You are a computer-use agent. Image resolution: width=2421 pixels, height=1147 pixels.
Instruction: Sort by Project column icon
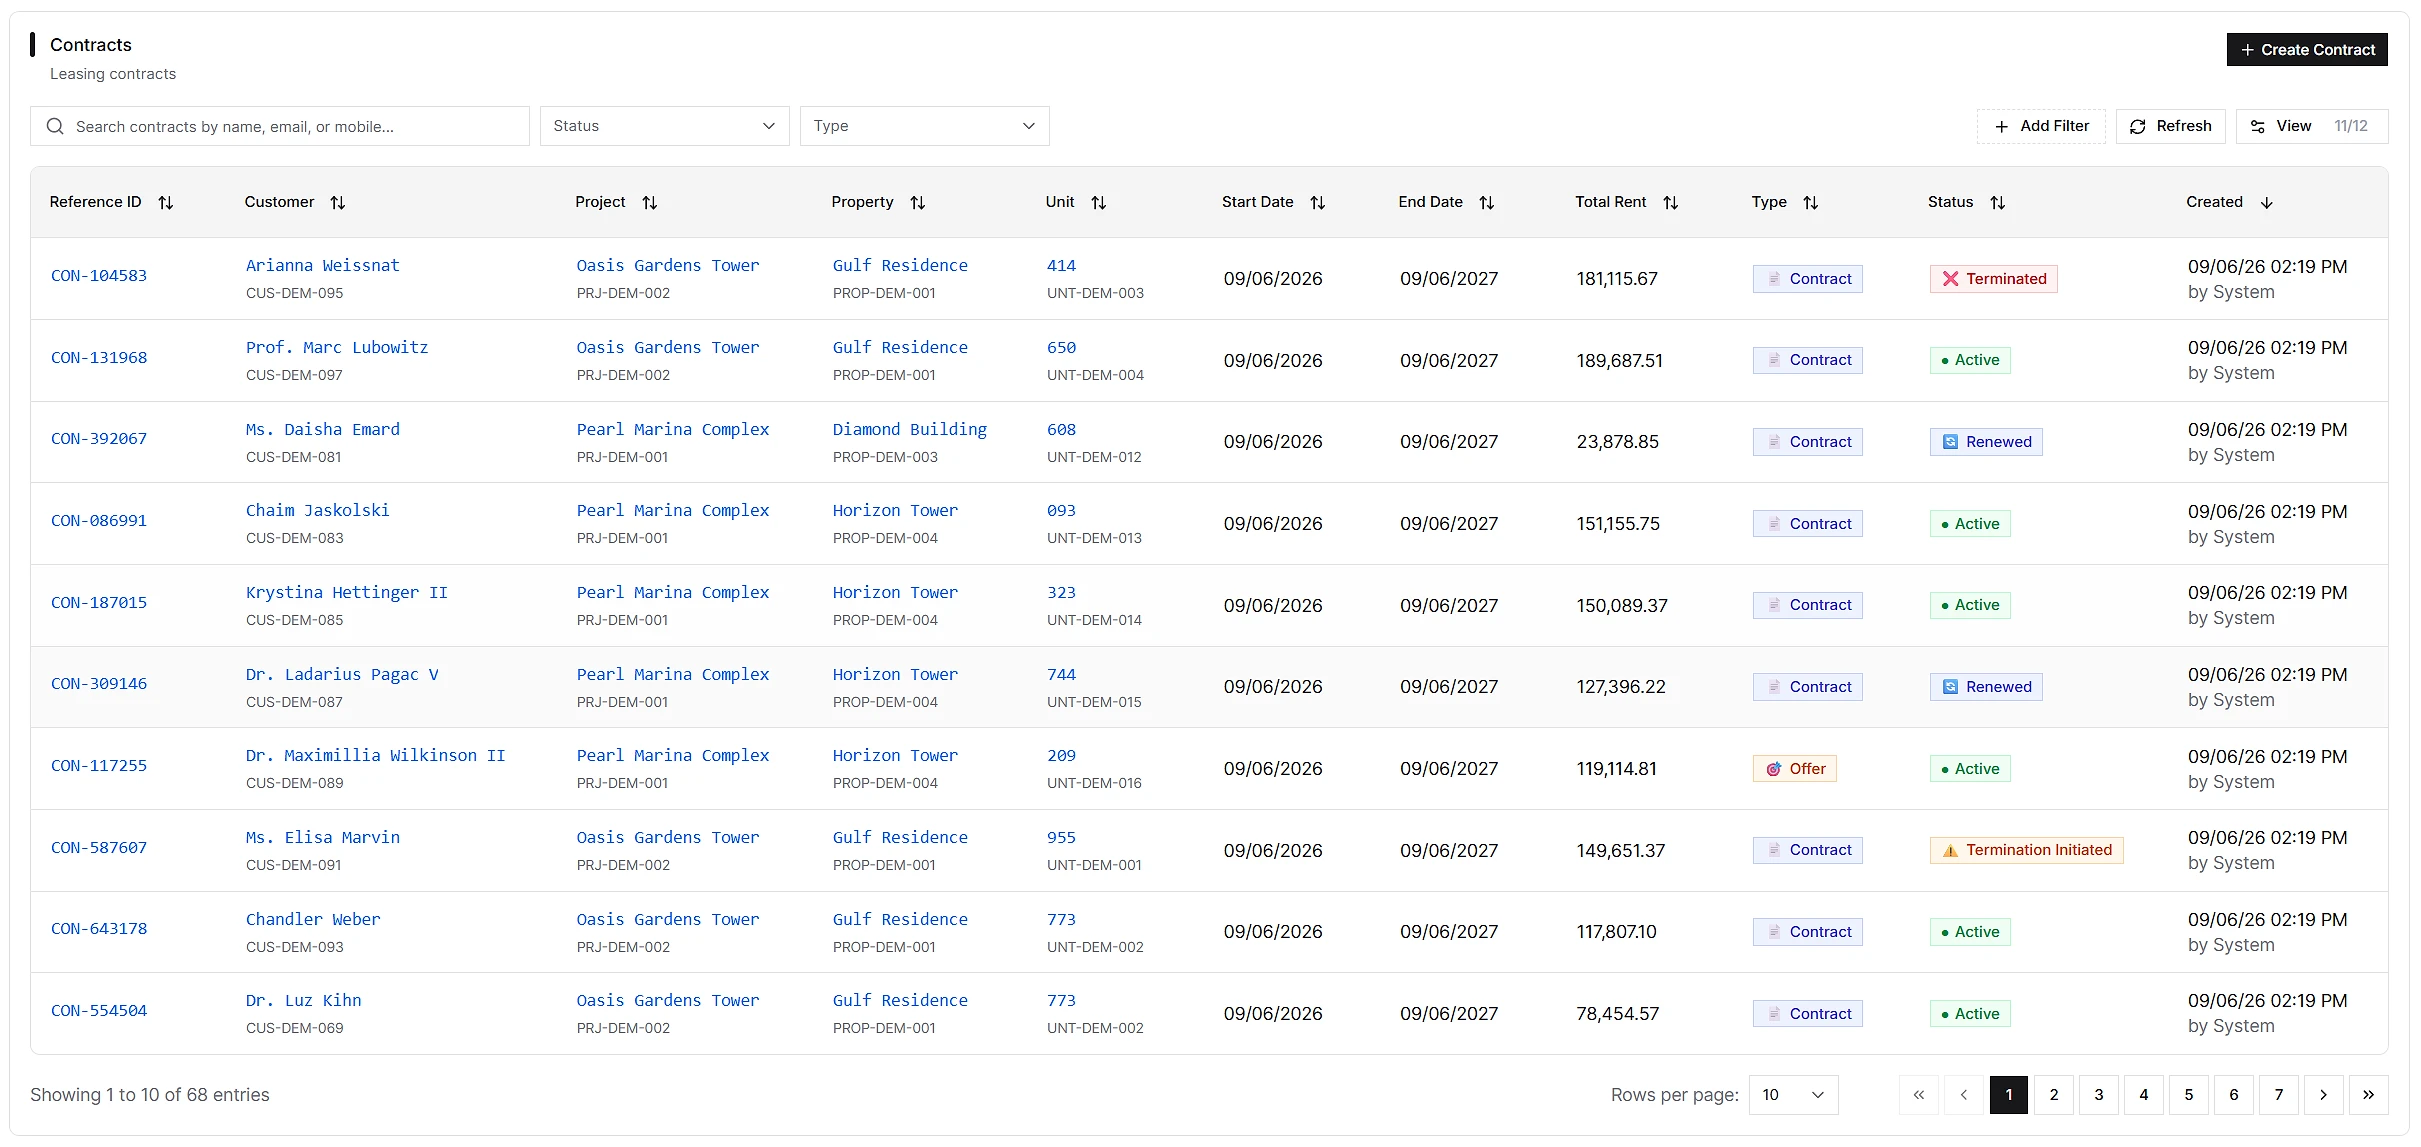[650, 203]
